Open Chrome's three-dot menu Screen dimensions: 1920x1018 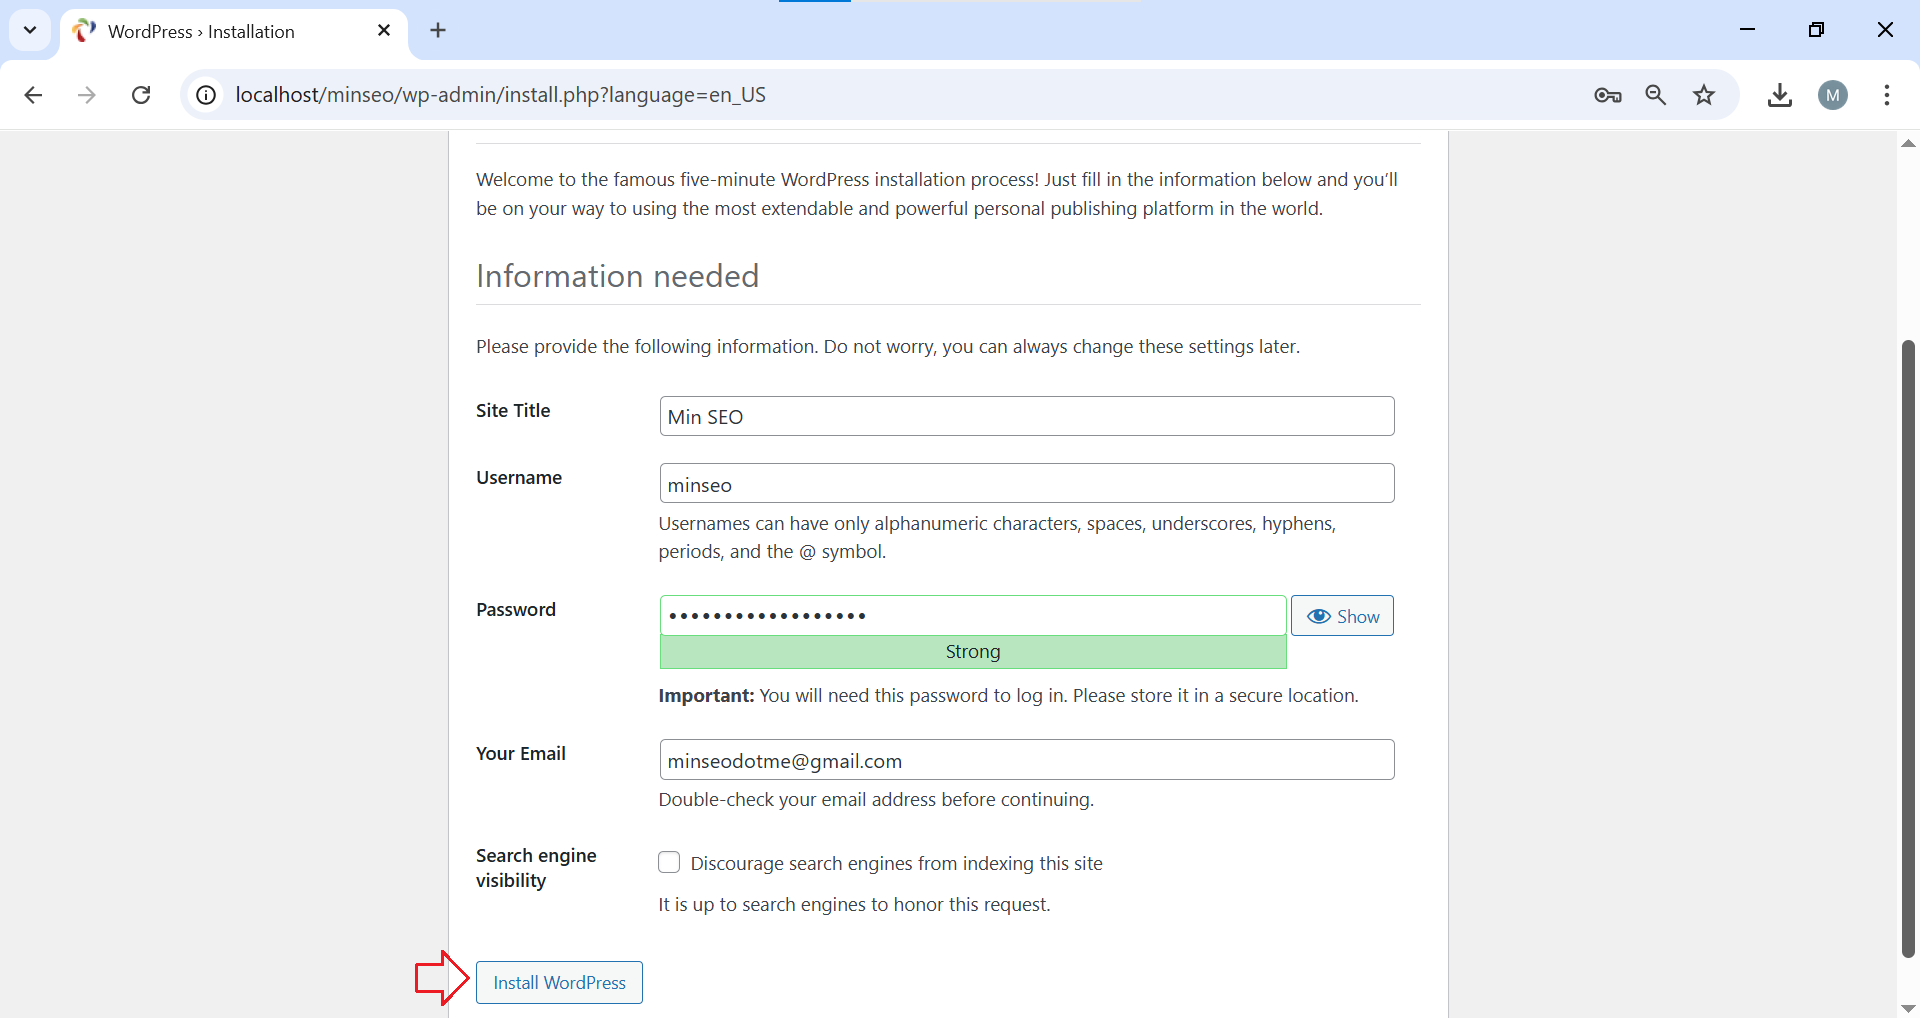(x=1886, y=95)
